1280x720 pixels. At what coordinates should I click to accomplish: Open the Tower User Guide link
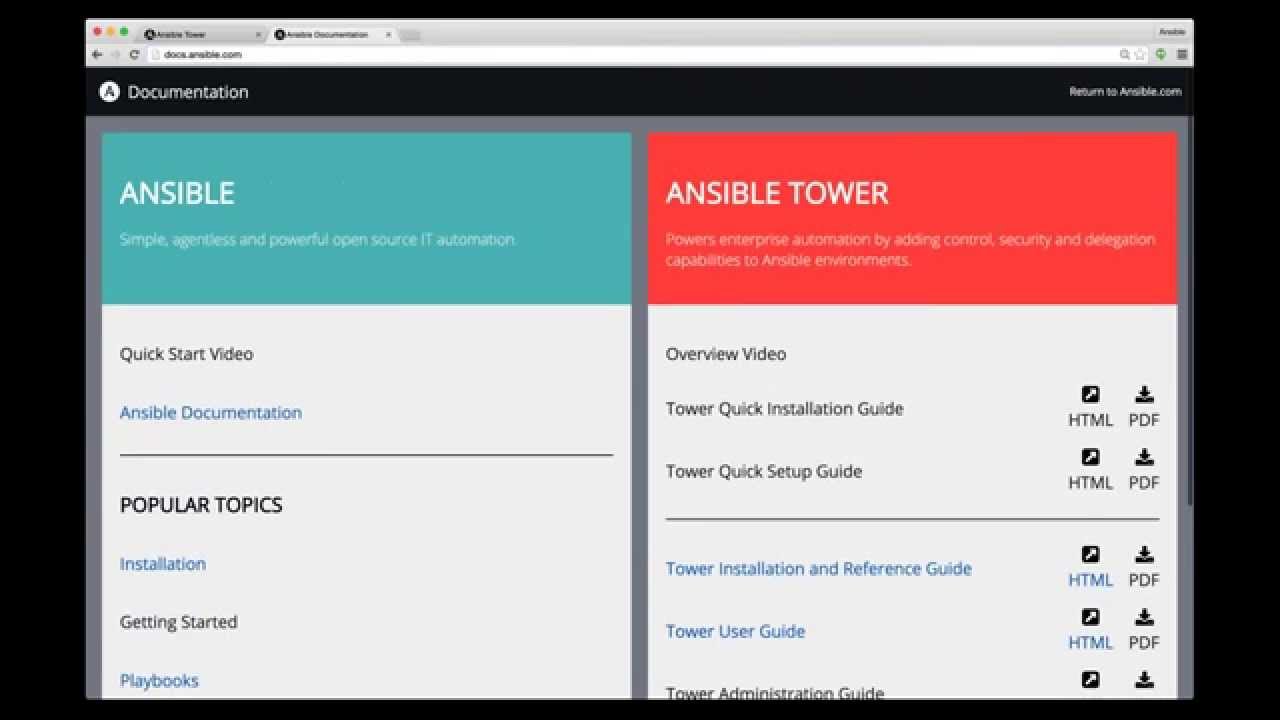736,632
